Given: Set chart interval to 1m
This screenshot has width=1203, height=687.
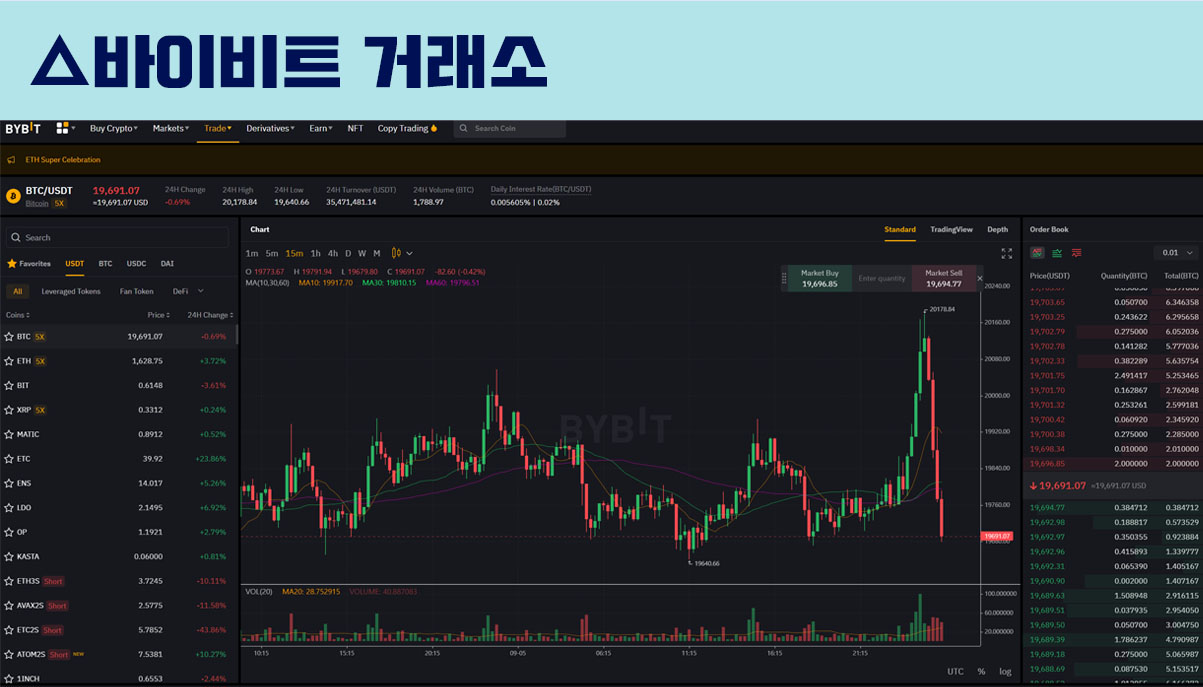Looking at the screenshot, I should point(252,253).
